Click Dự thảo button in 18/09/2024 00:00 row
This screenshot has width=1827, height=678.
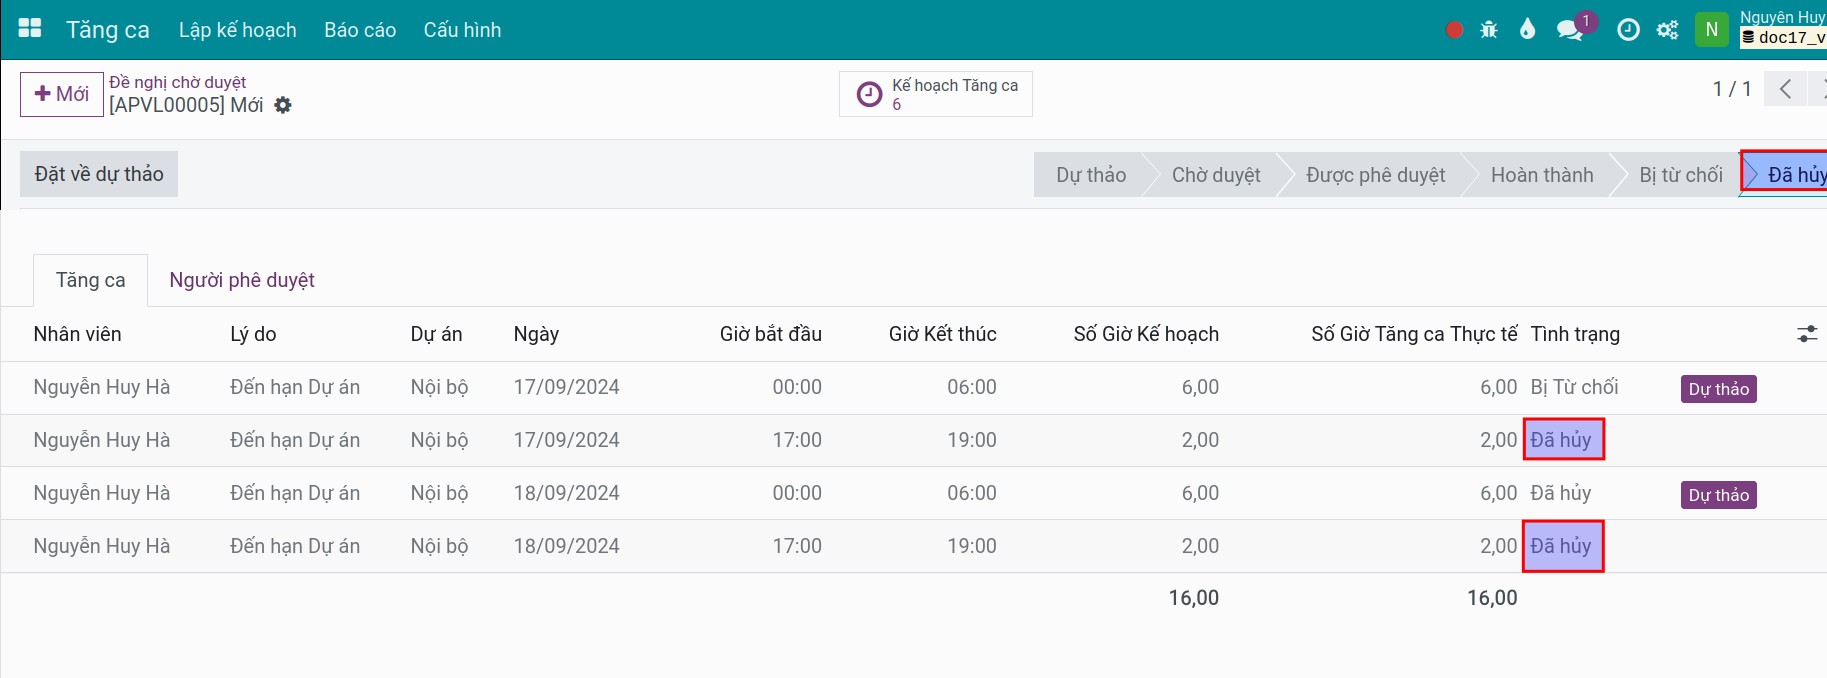pos(1719,495)
